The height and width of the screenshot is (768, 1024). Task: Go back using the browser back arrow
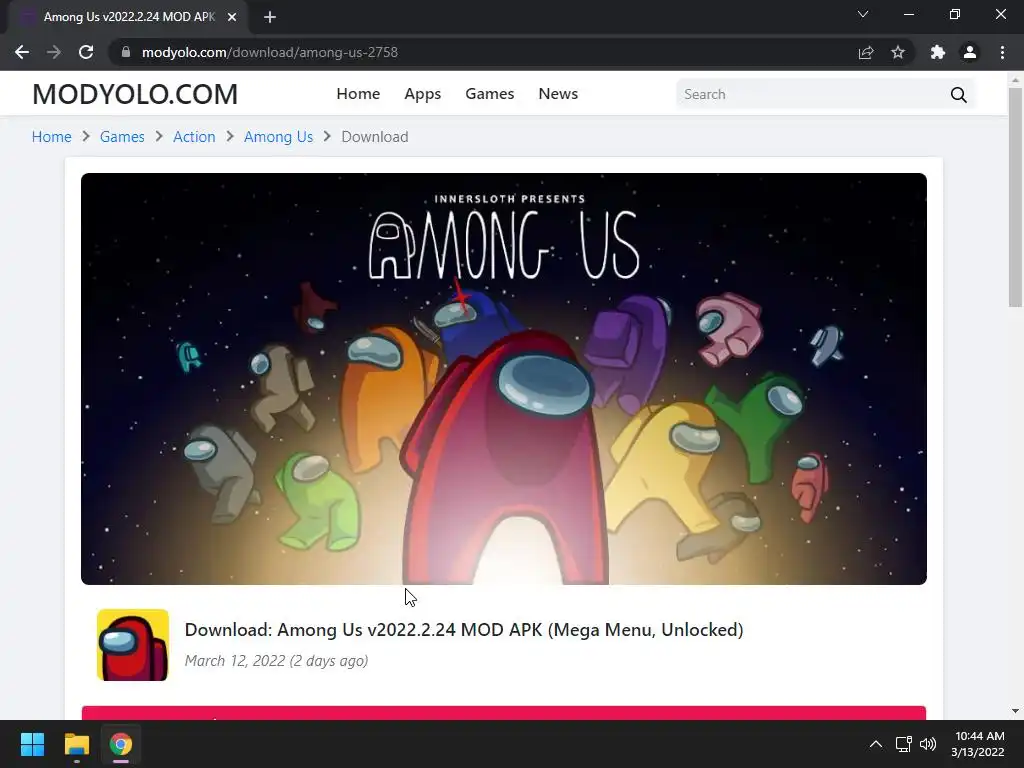click(x=22, y=52)
